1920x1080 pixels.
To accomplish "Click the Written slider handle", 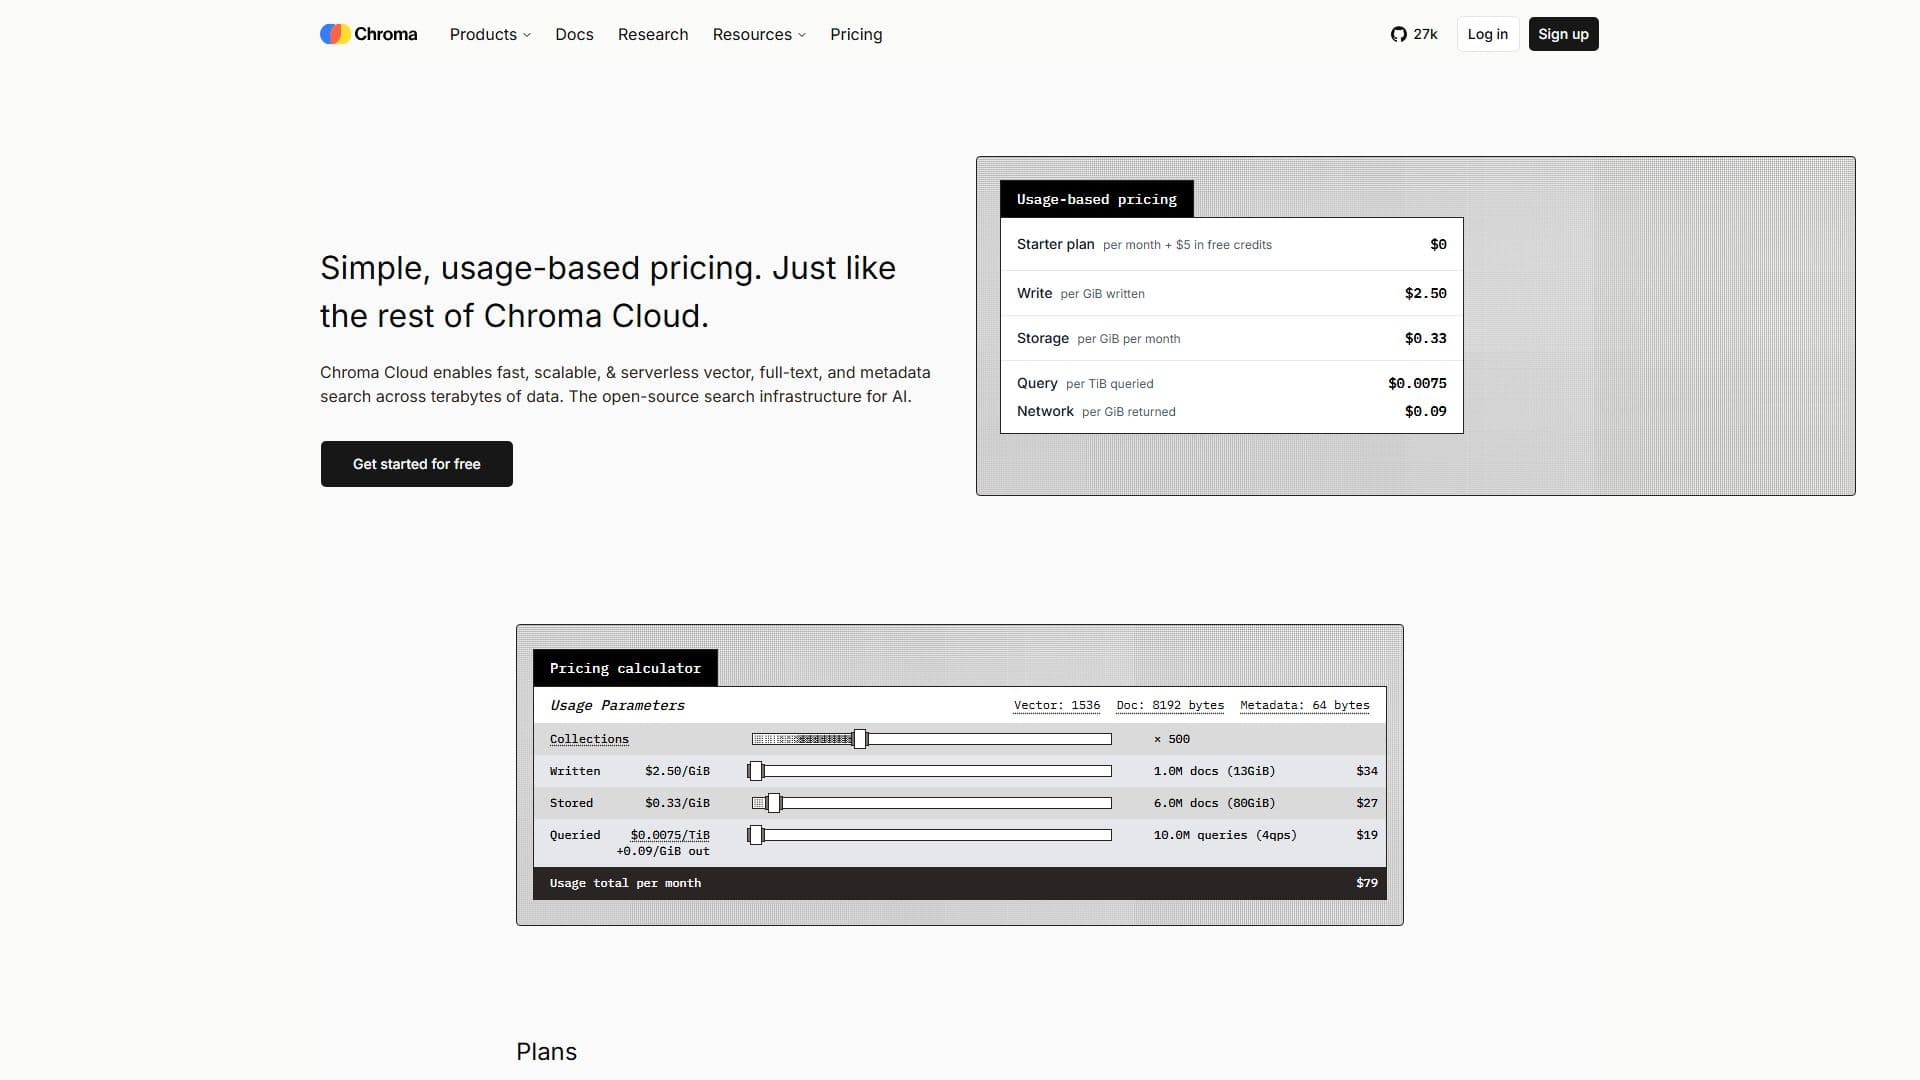I will (756, 771).
